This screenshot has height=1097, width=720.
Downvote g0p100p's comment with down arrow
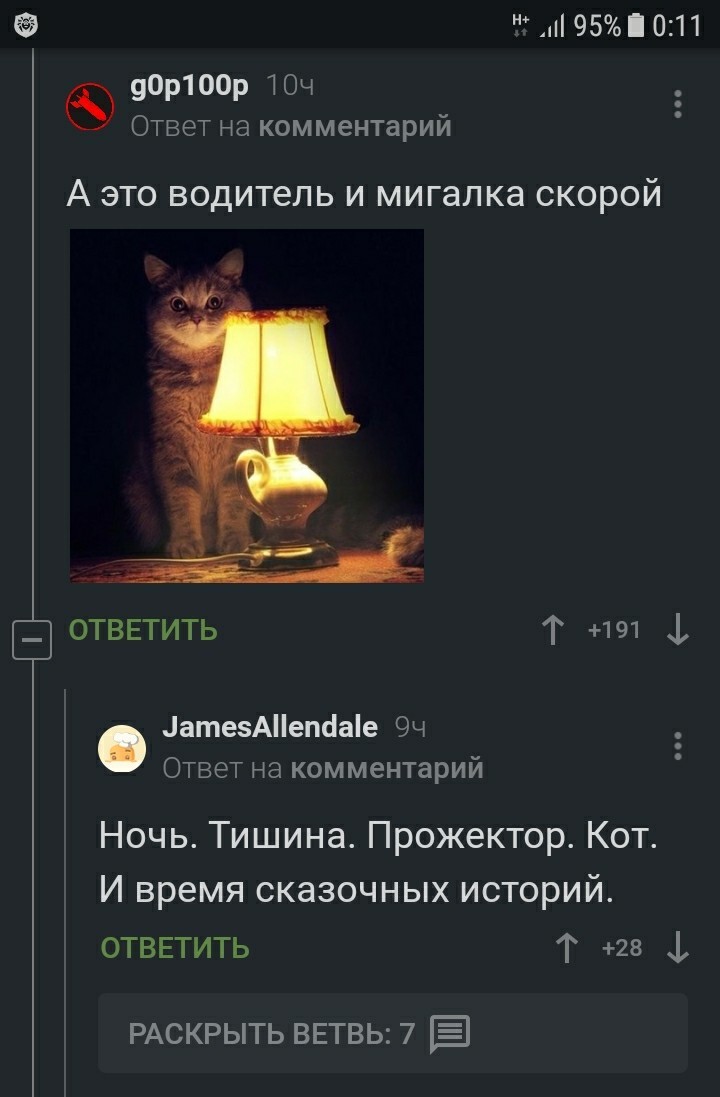tap(677, 630)
